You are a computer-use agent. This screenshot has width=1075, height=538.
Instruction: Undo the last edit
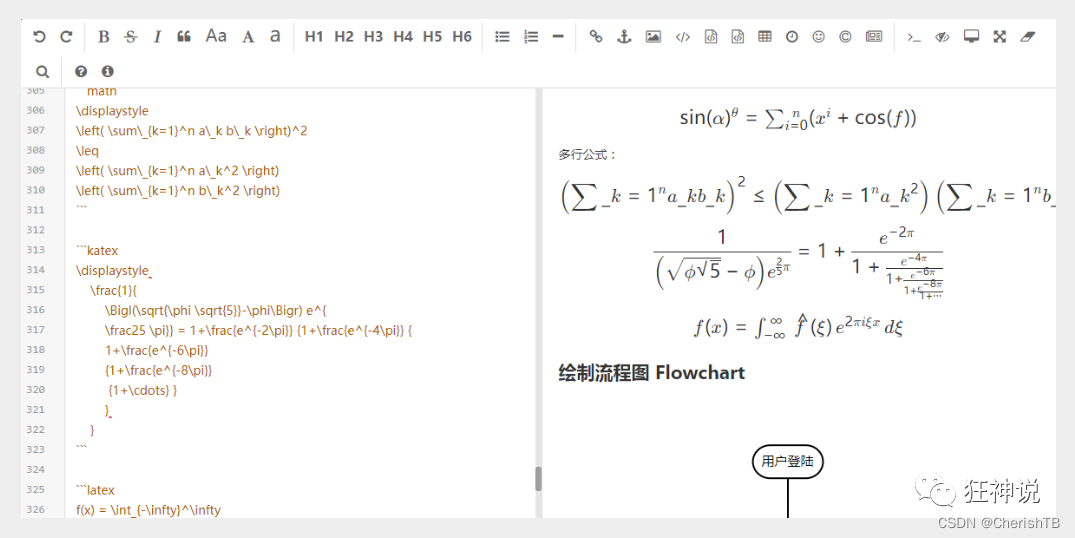click(39, 37)
